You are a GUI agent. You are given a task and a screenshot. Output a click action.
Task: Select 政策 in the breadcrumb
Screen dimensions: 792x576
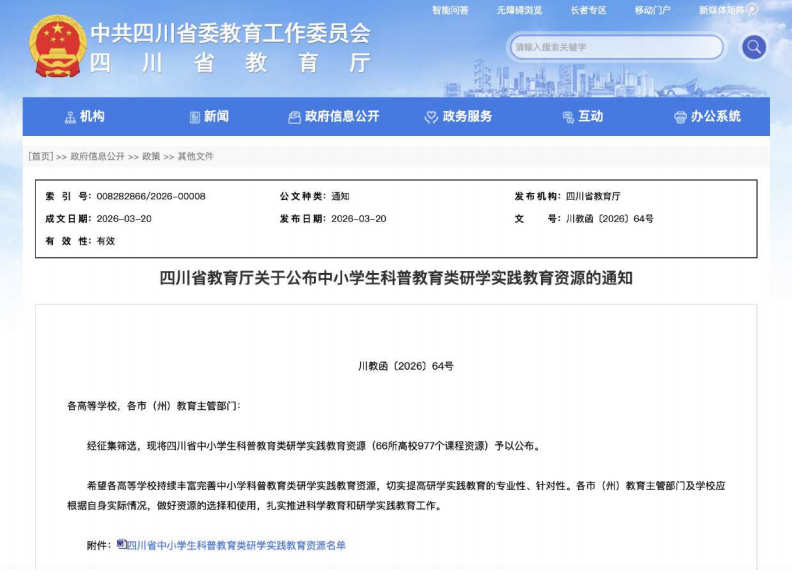151,157
